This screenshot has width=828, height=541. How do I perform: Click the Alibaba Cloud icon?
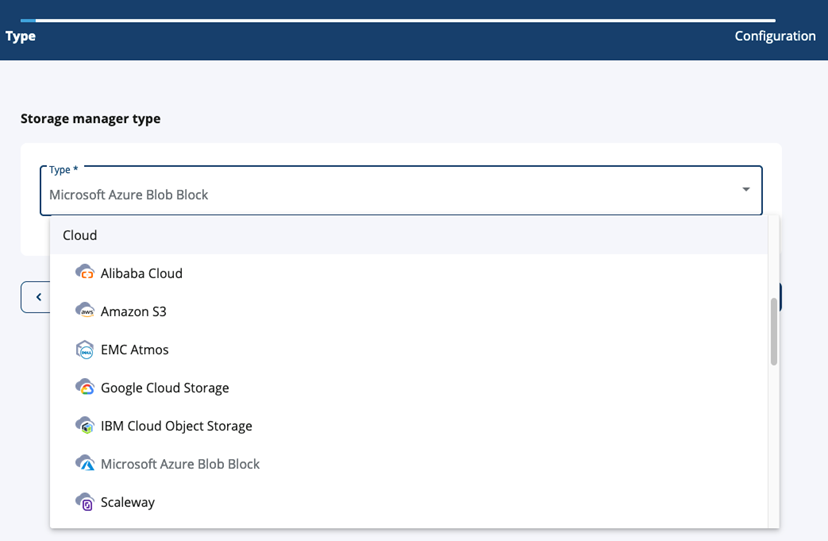click(x=84, y=273)
